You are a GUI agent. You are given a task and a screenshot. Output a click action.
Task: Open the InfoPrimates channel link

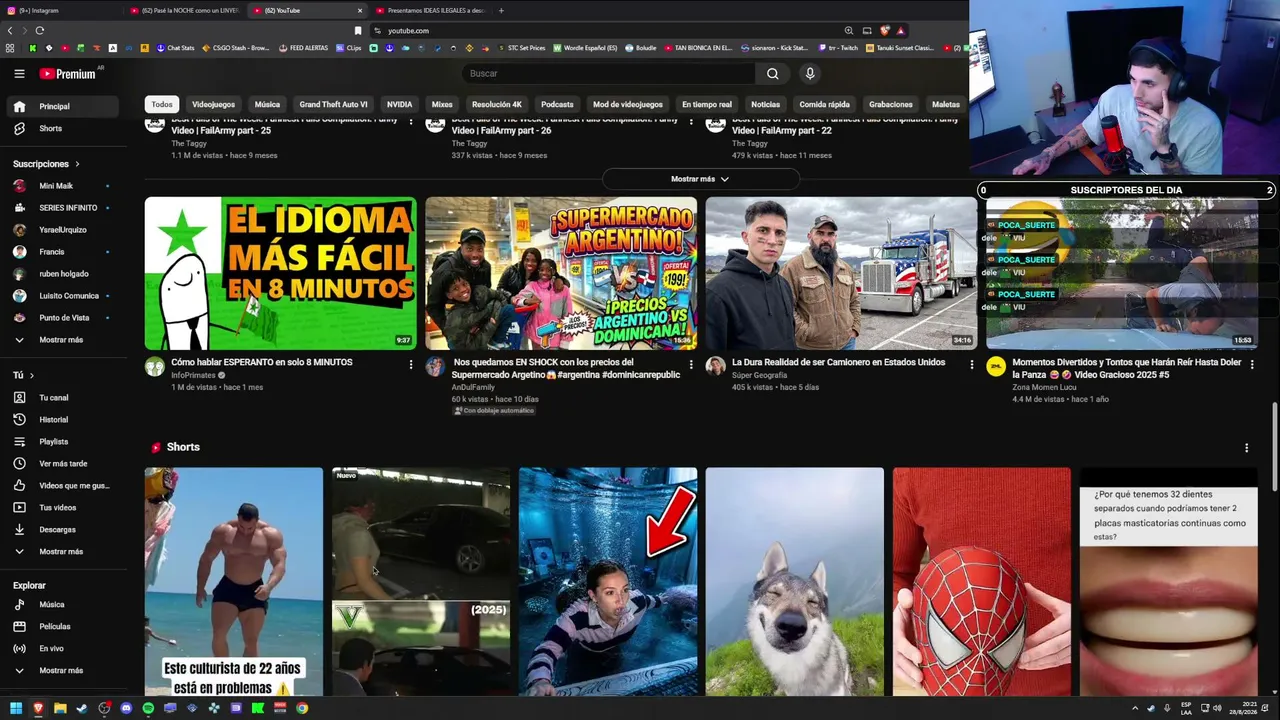193,375
